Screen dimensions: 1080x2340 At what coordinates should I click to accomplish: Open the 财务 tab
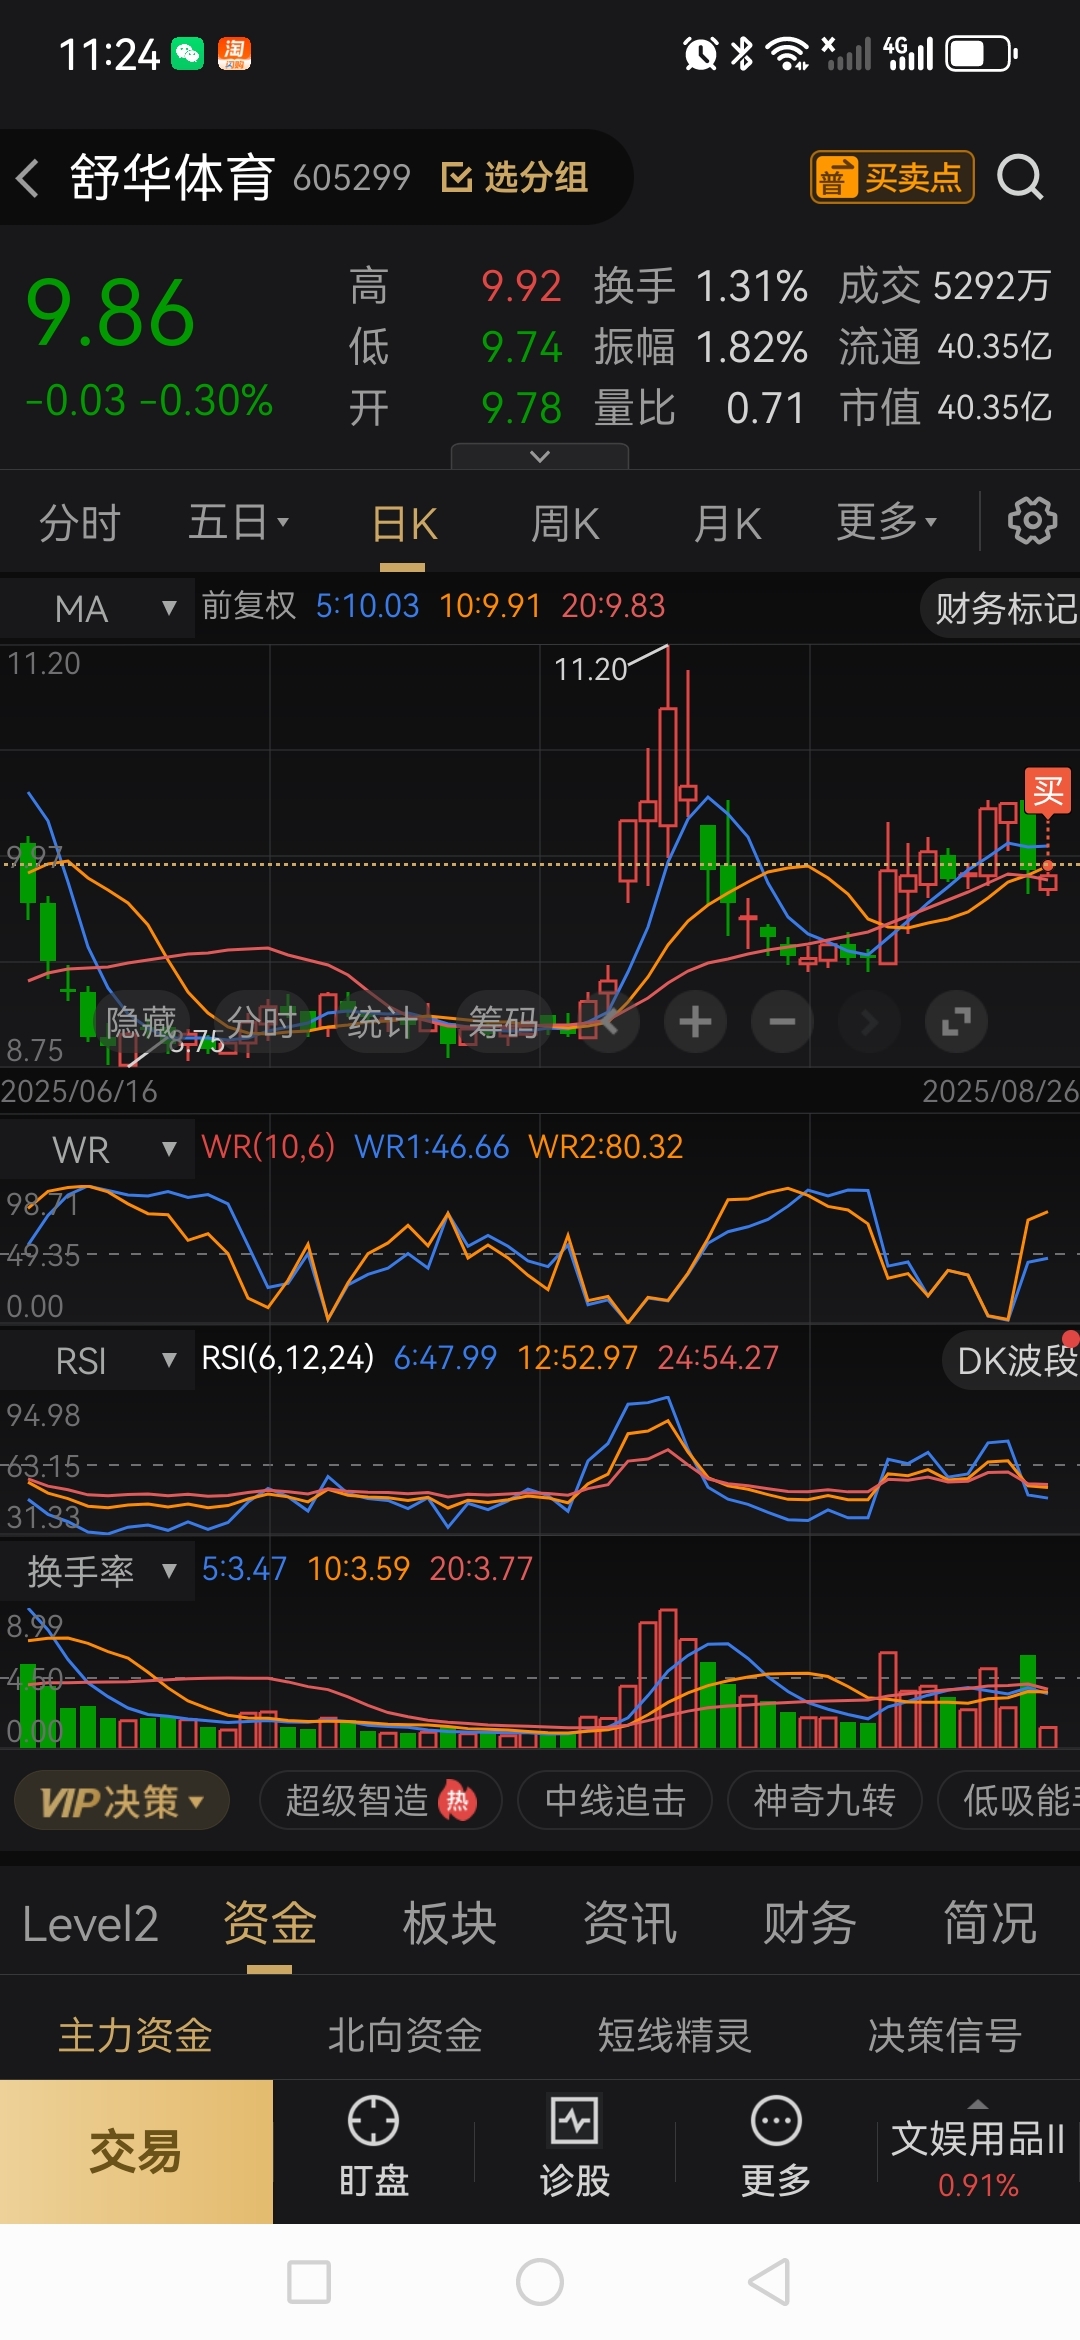point(810,1924)
